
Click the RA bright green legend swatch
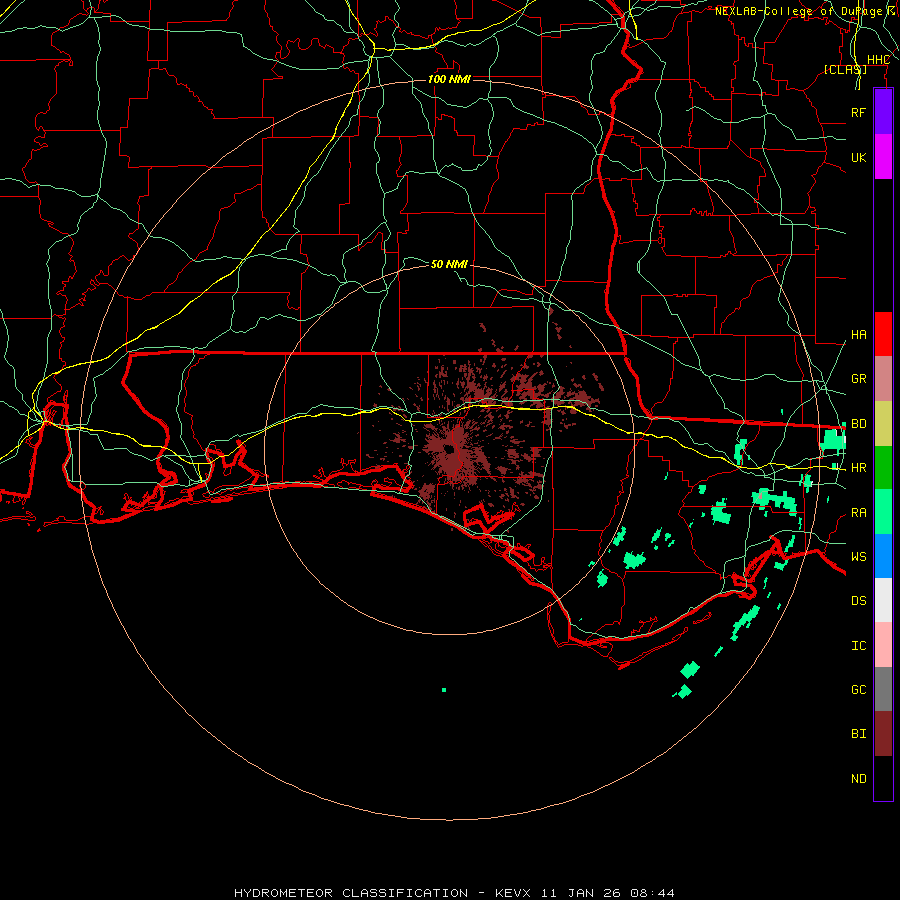point(883,512)
